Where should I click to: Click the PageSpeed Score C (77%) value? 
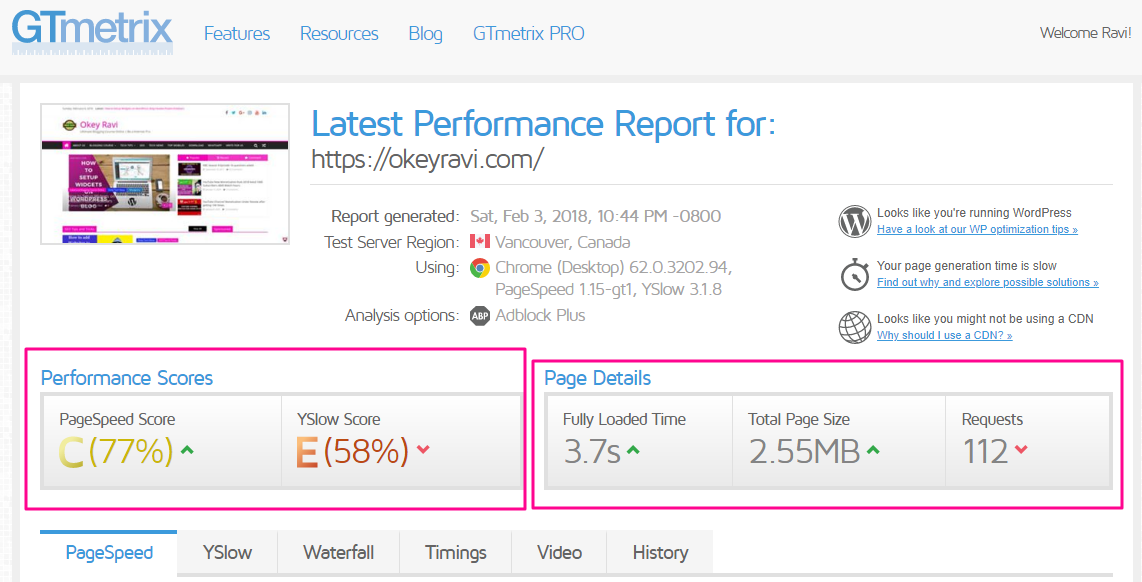click(116, 452)
